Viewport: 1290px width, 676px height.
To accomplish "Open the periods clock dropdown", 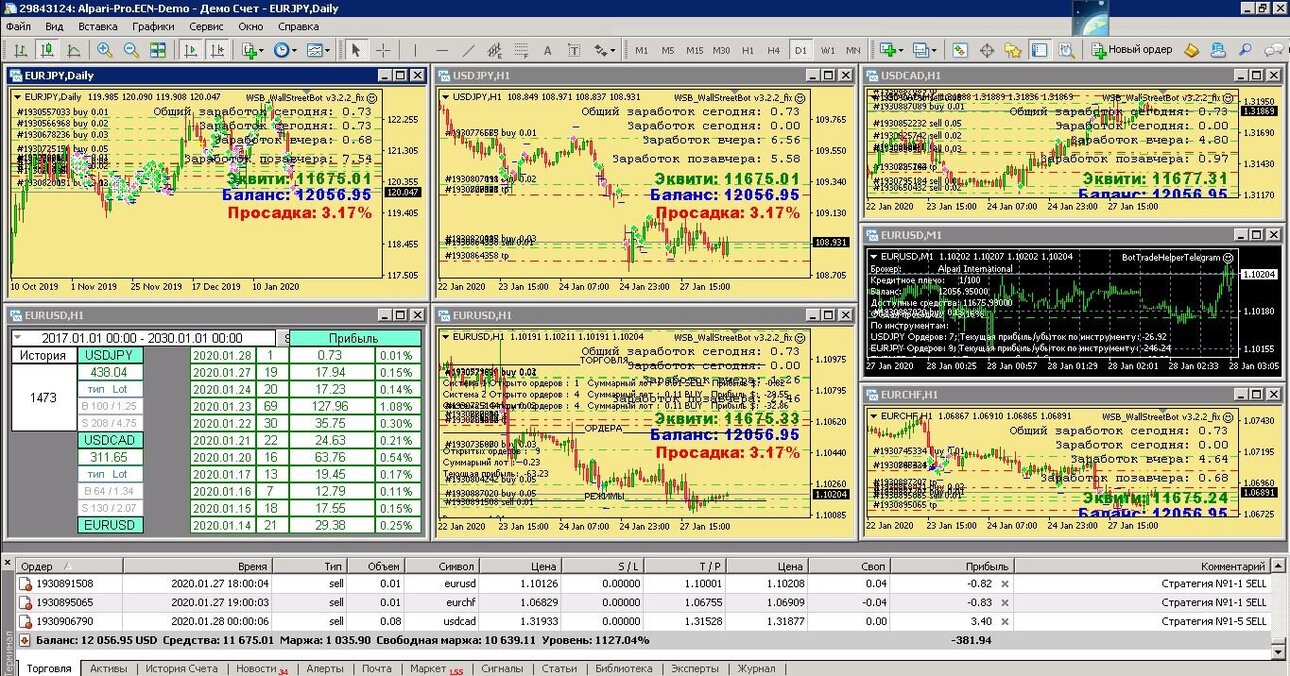I will (x=285, y=50).
